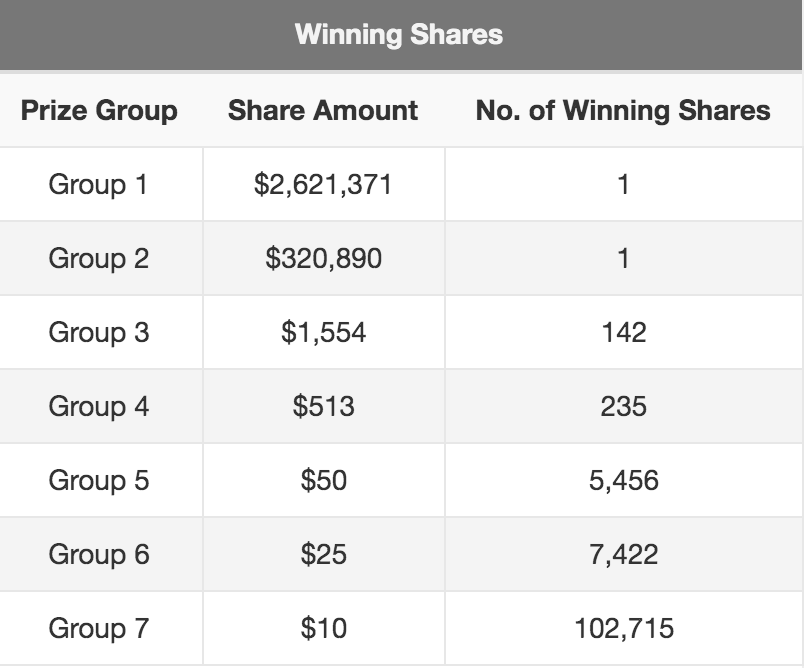806x668 pixels.
Task: Click the Group 6 row label
Action: point(99,554)
